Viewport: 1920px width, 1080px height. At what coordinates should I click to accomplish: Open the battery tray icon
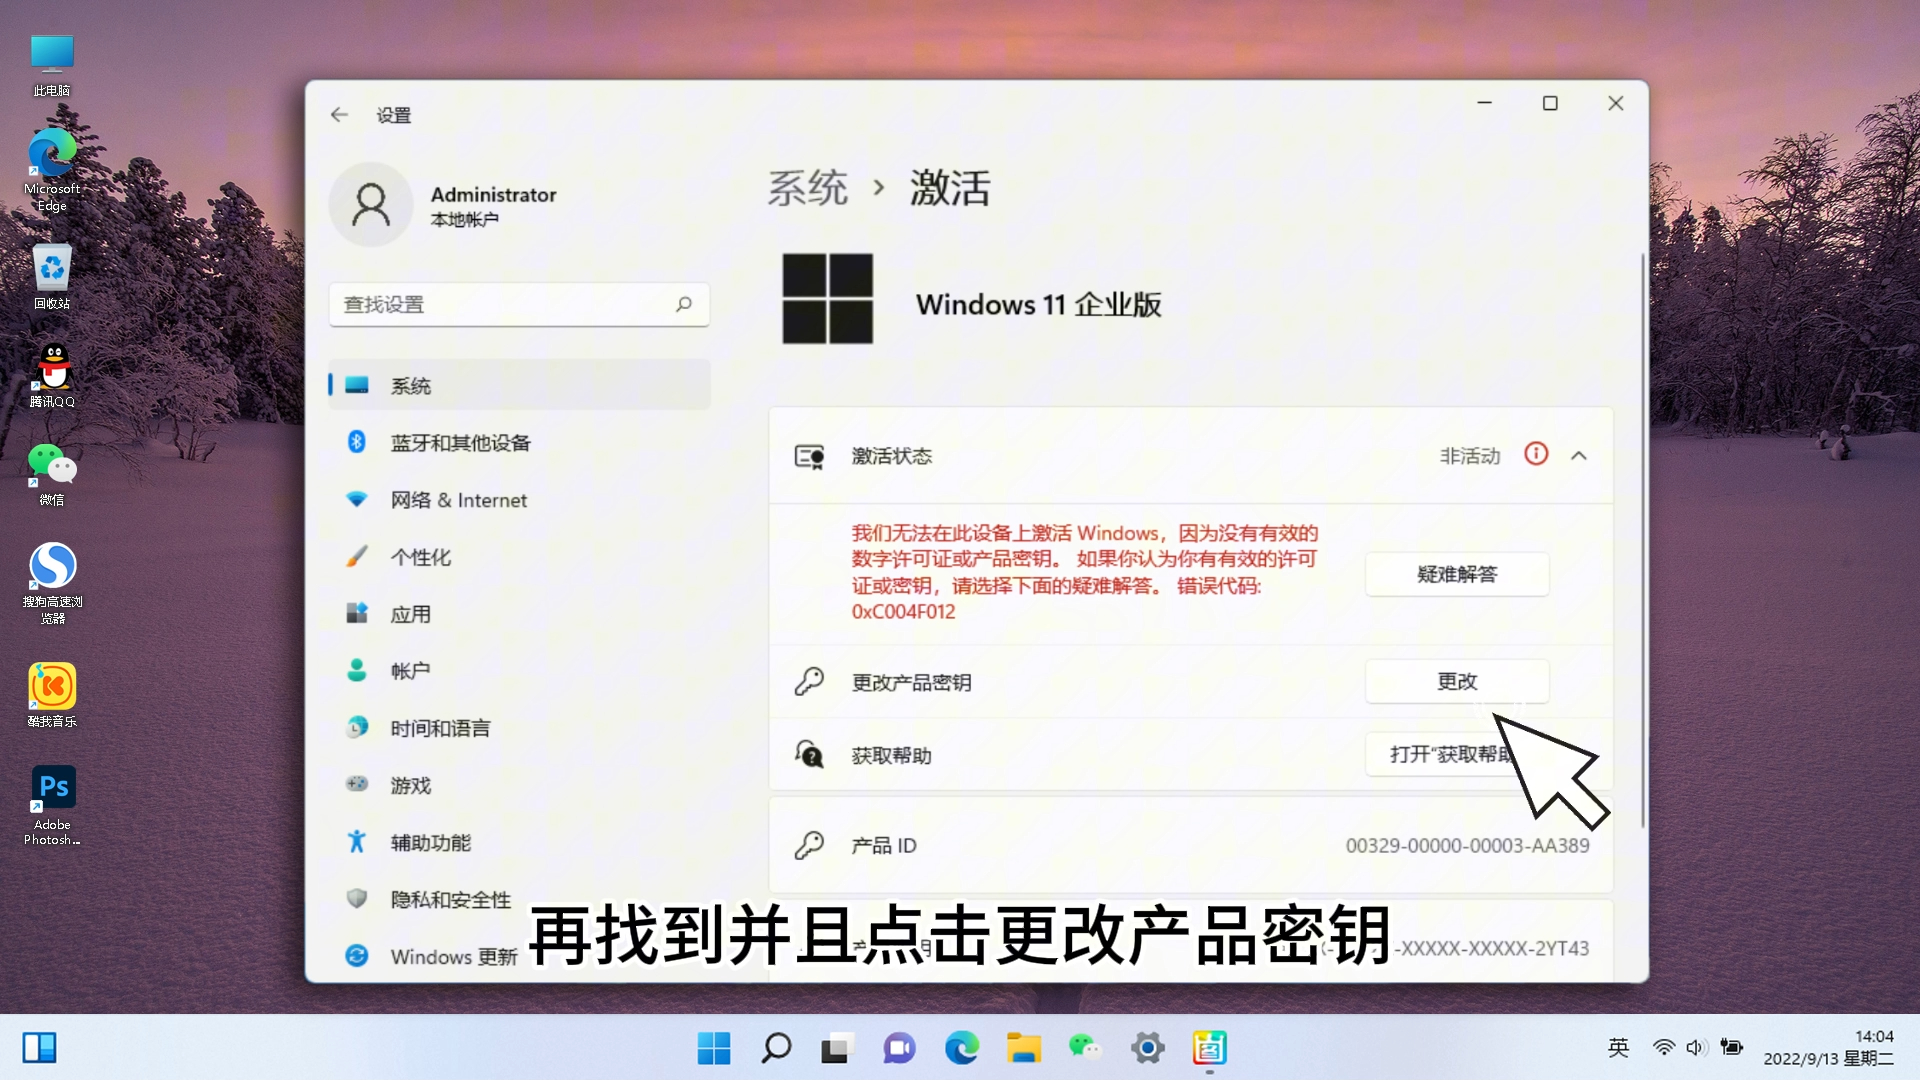click(1732, 1048)
